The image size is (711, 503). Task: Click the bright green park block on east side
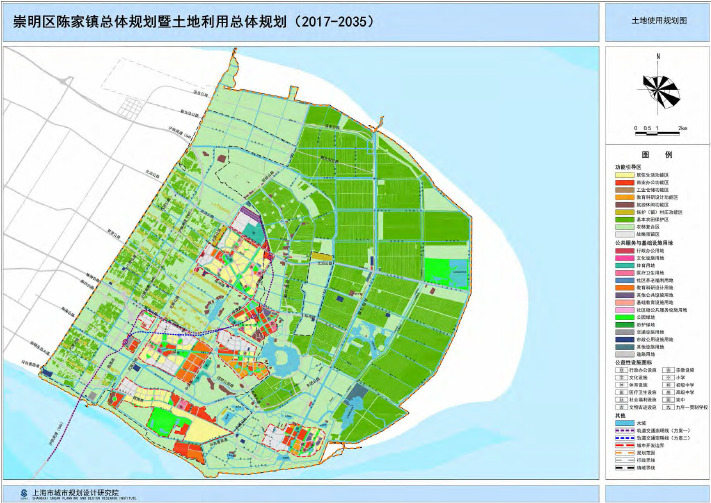point(437,271)
